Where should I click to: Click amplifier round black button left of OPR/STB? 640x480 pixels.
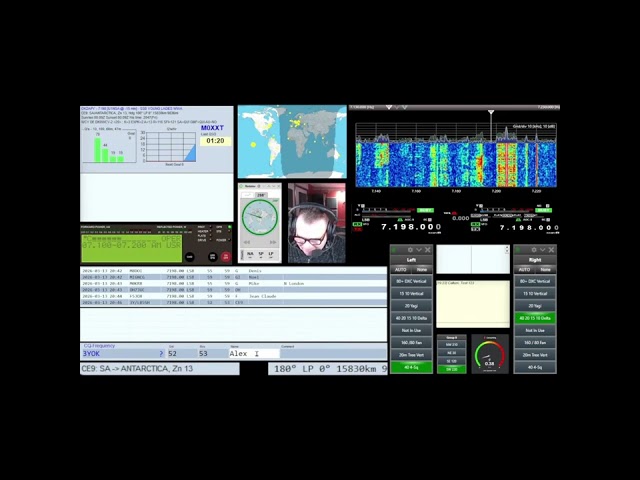[x=189, y=257]
